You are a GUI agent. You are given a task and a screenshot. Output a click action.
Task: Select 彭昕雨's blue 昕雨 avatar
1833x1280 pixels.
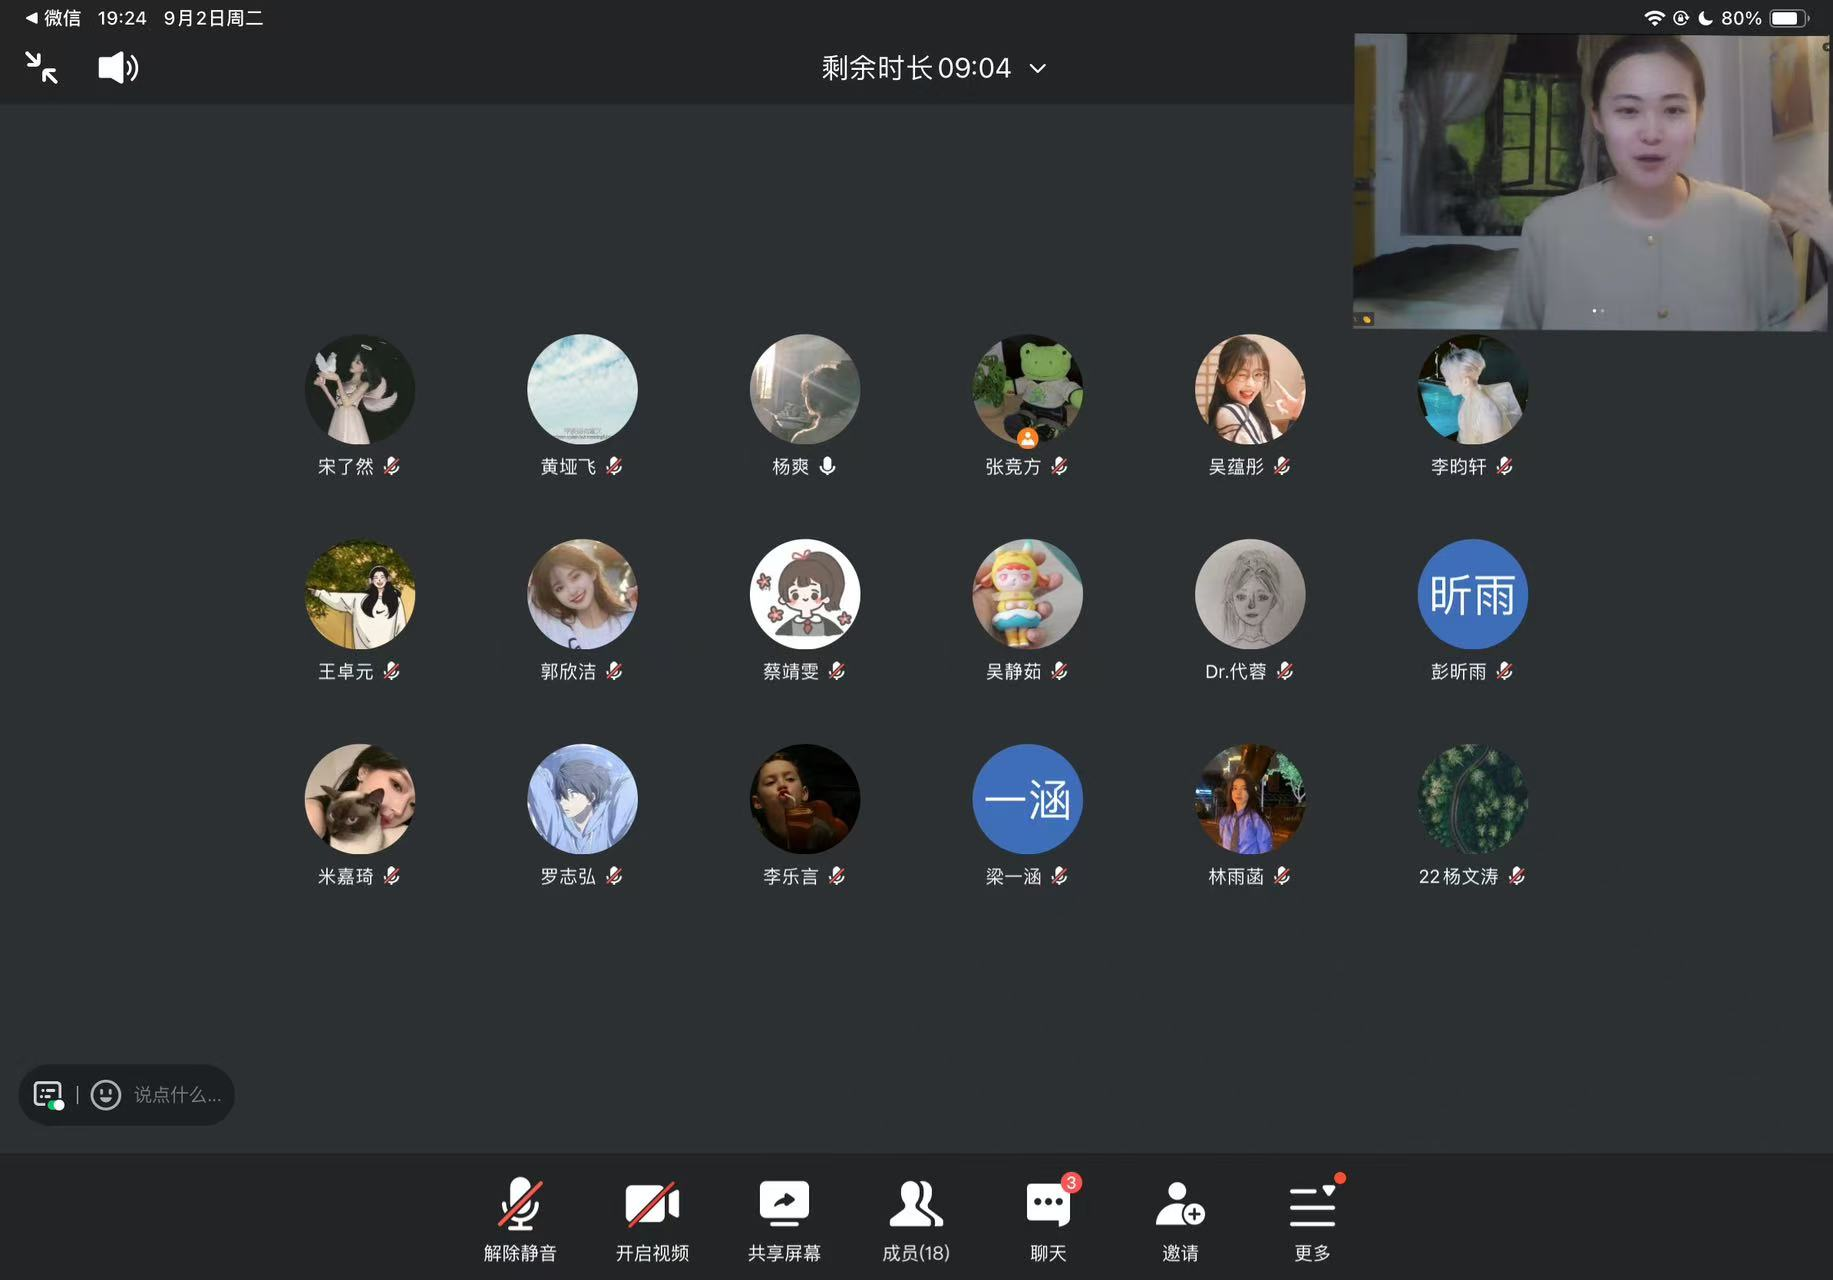tap(1472, 595)
